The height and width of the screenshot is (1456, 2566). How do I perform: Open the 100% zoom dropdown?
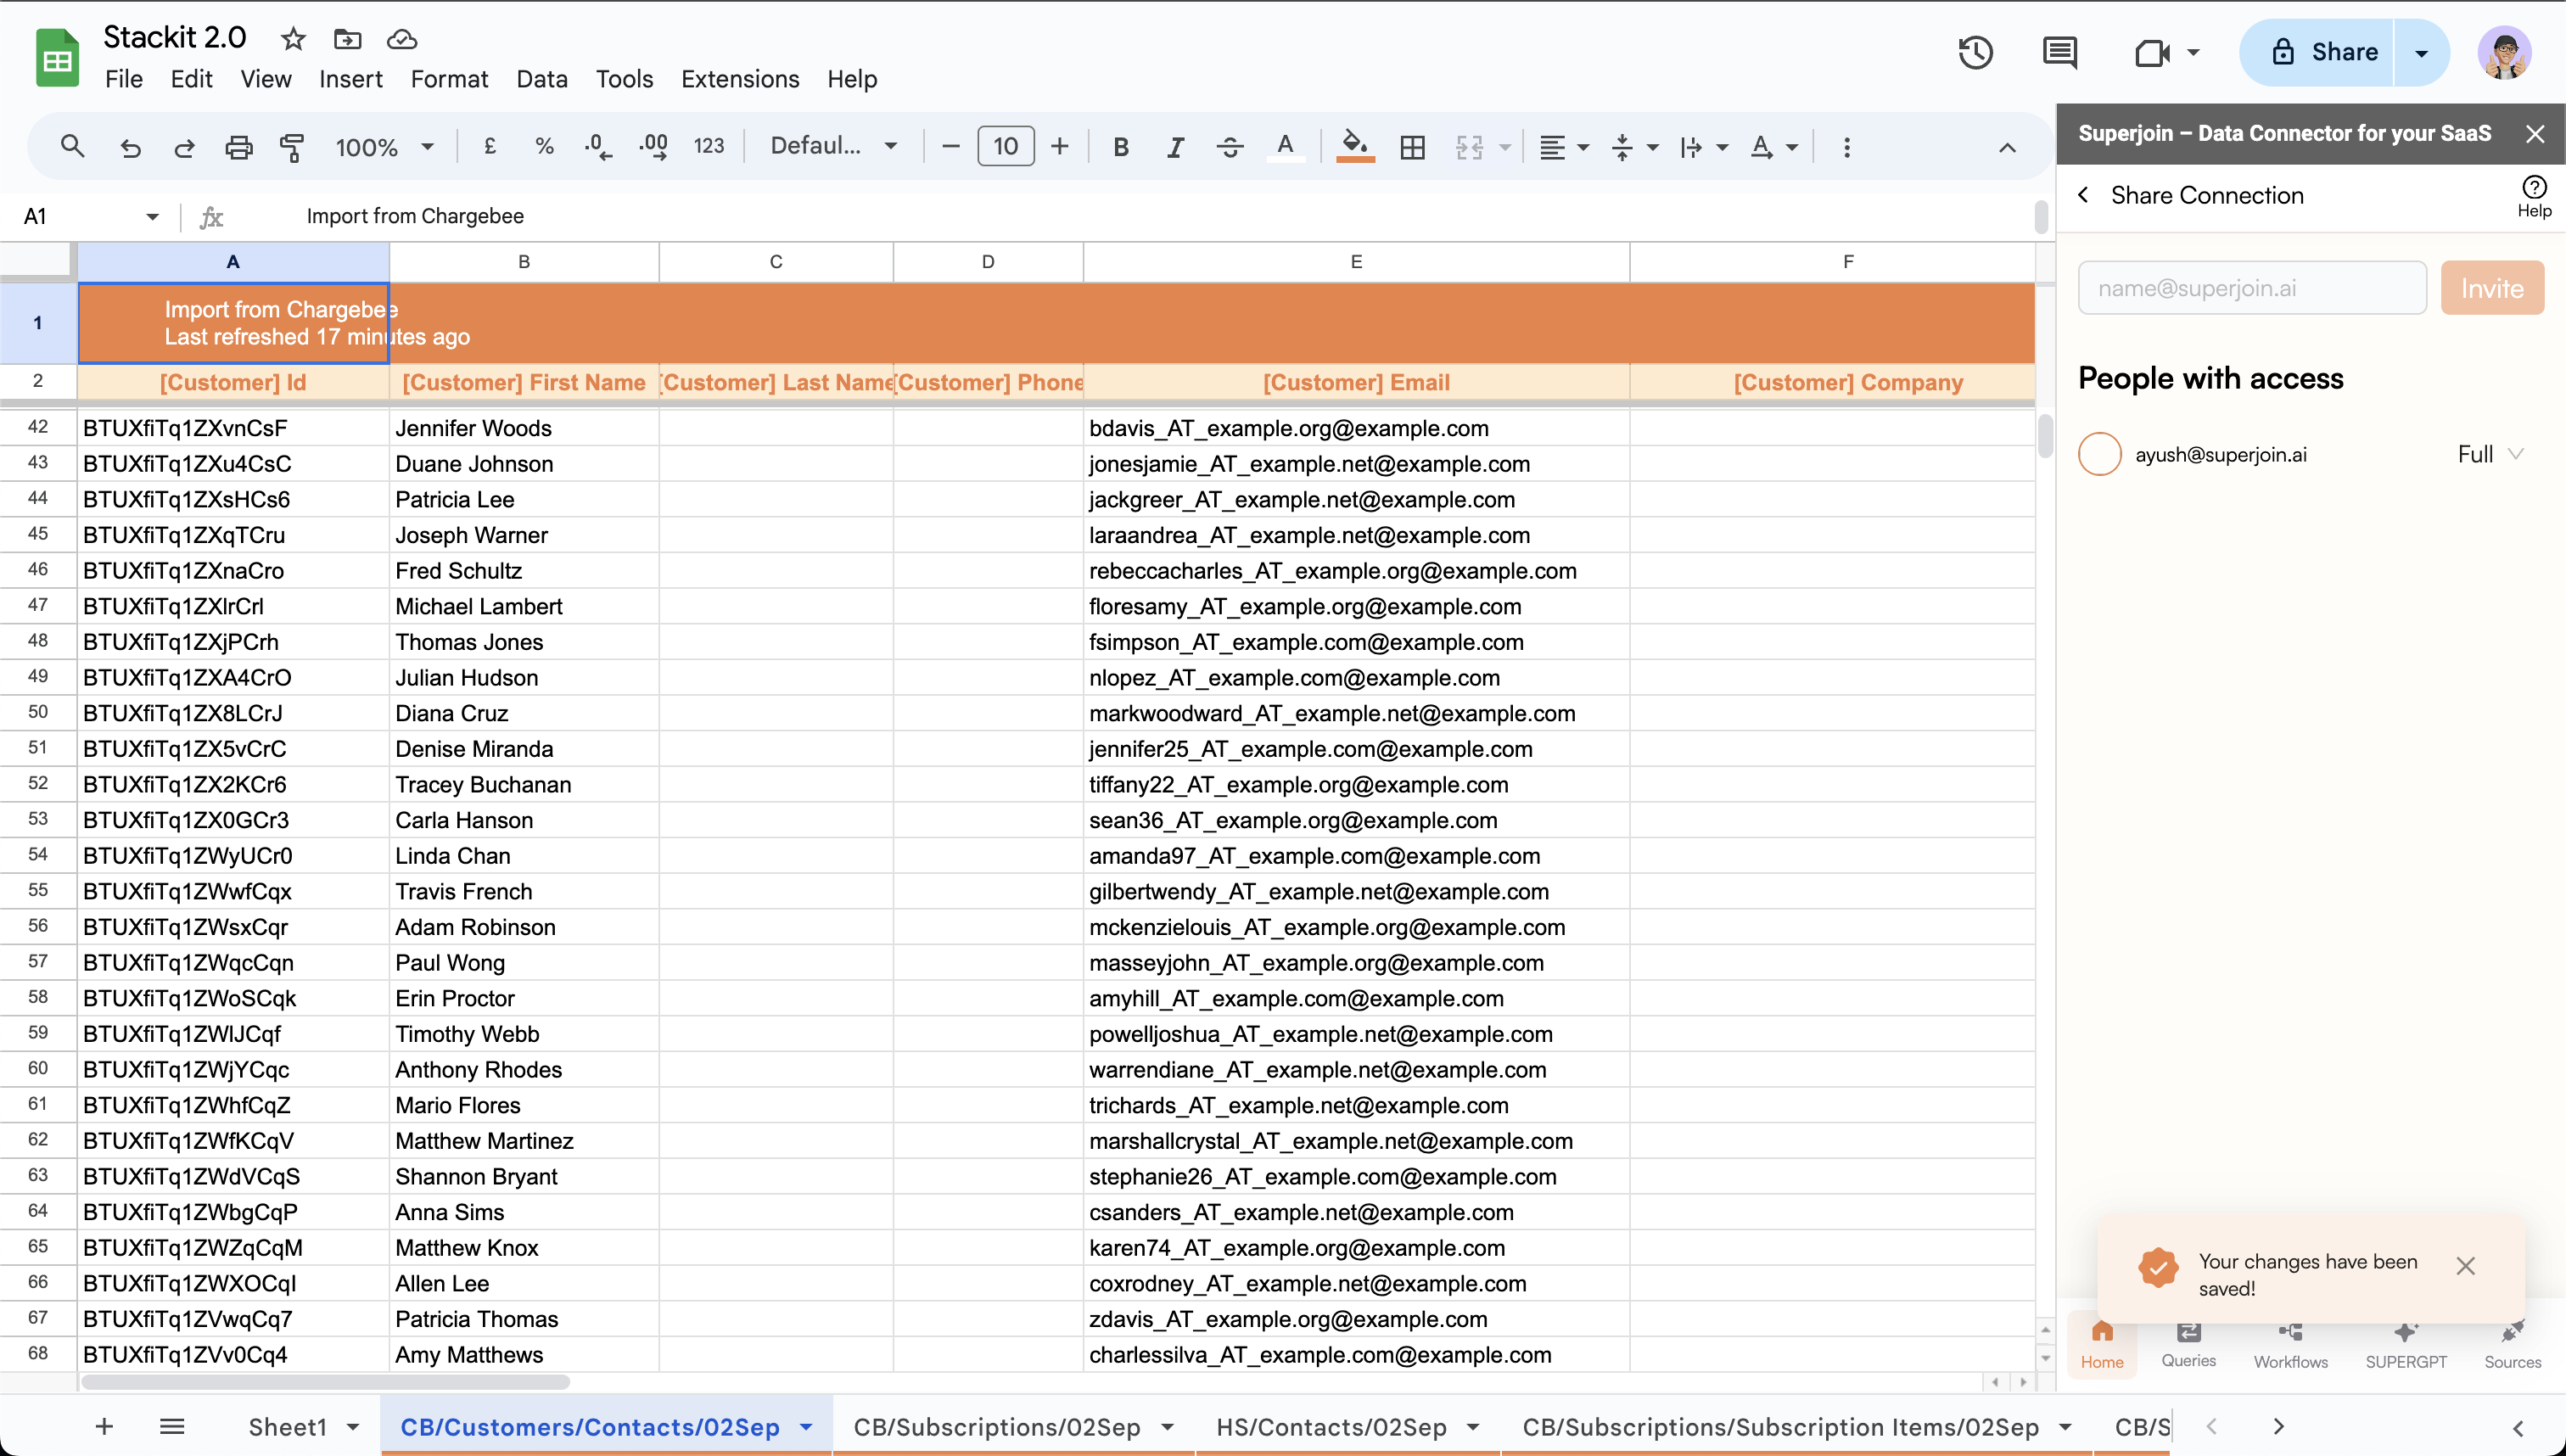[384, 147]
